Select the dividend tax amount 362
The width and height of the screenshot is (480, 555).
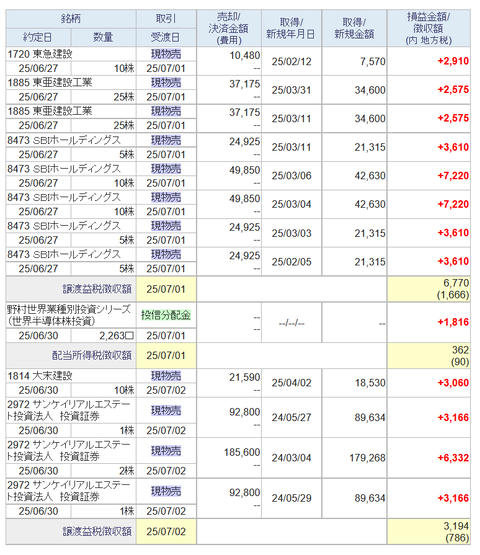click(x=460, y=350)
